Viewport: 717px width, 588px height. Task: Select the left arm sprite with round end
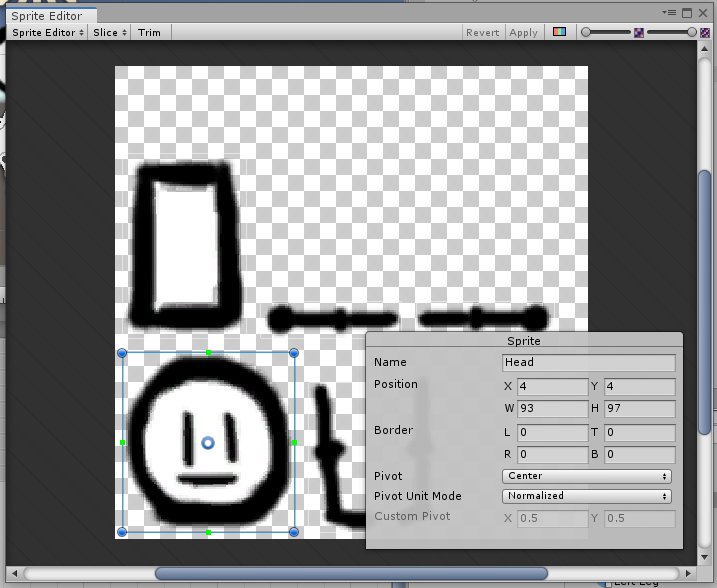(x=333, y=318)
